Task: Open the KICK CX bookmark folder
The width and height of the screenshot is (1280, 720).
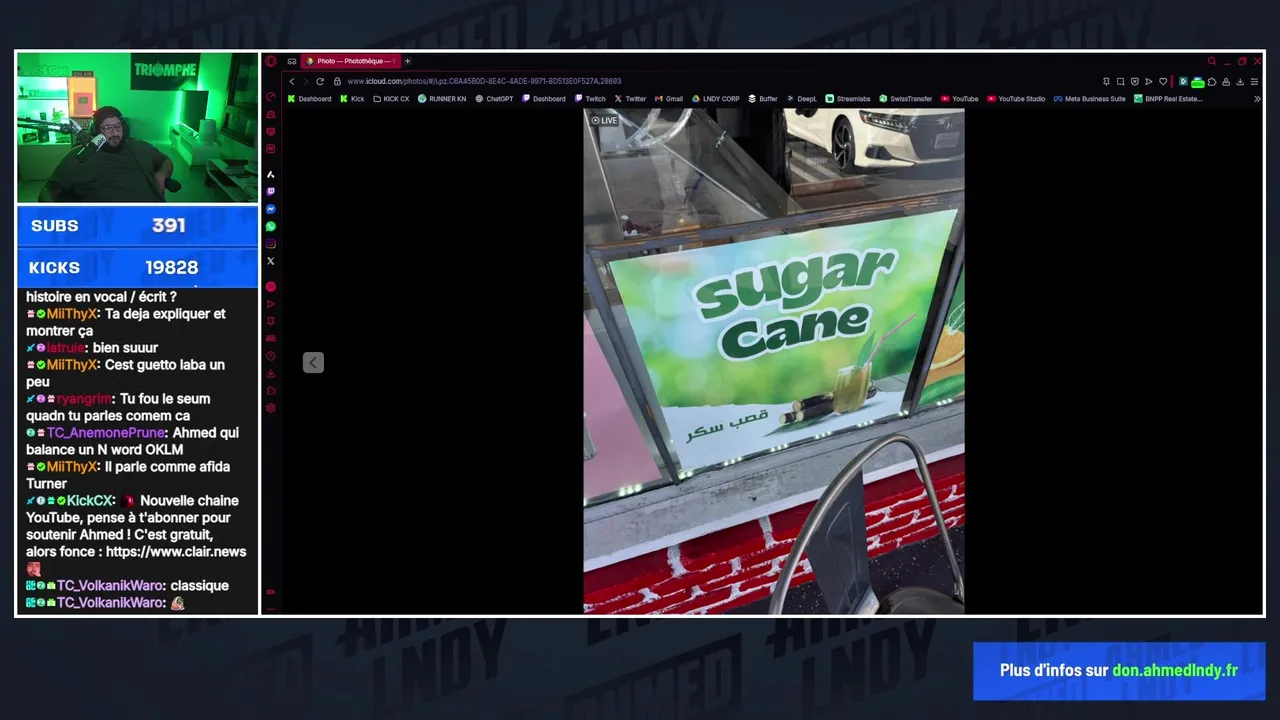Action: tap(391, 99)
